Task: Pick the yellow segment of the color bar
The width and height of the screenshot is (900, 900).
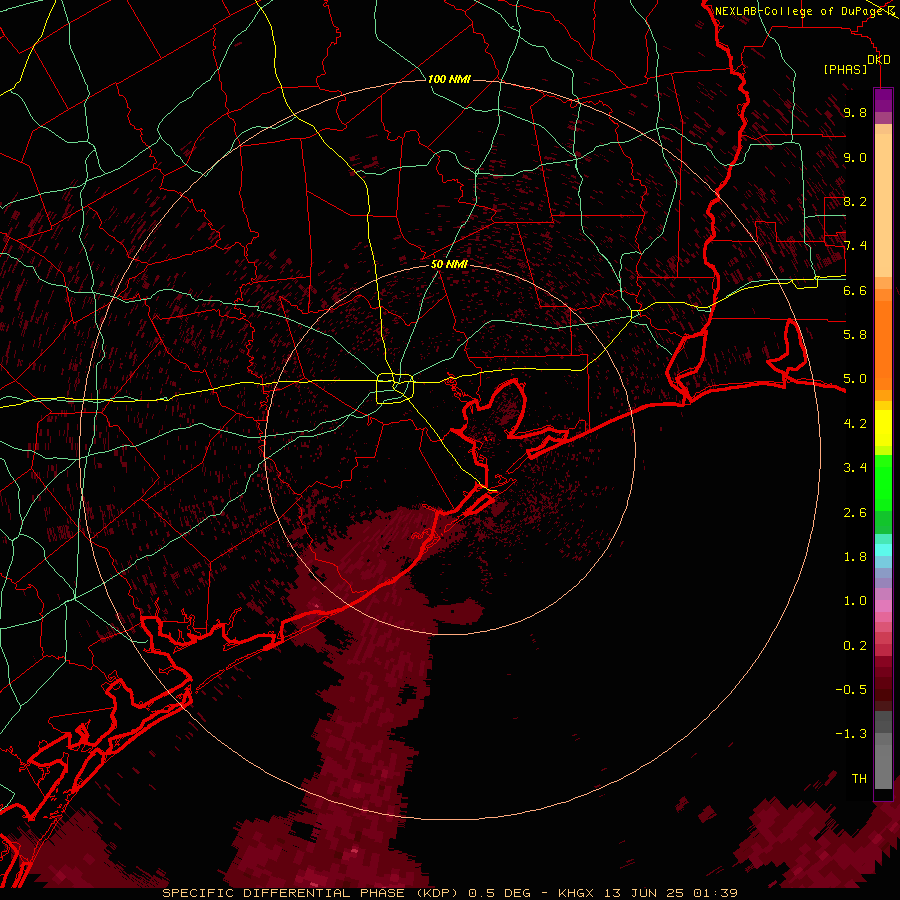Action: [x=883, y=428]
